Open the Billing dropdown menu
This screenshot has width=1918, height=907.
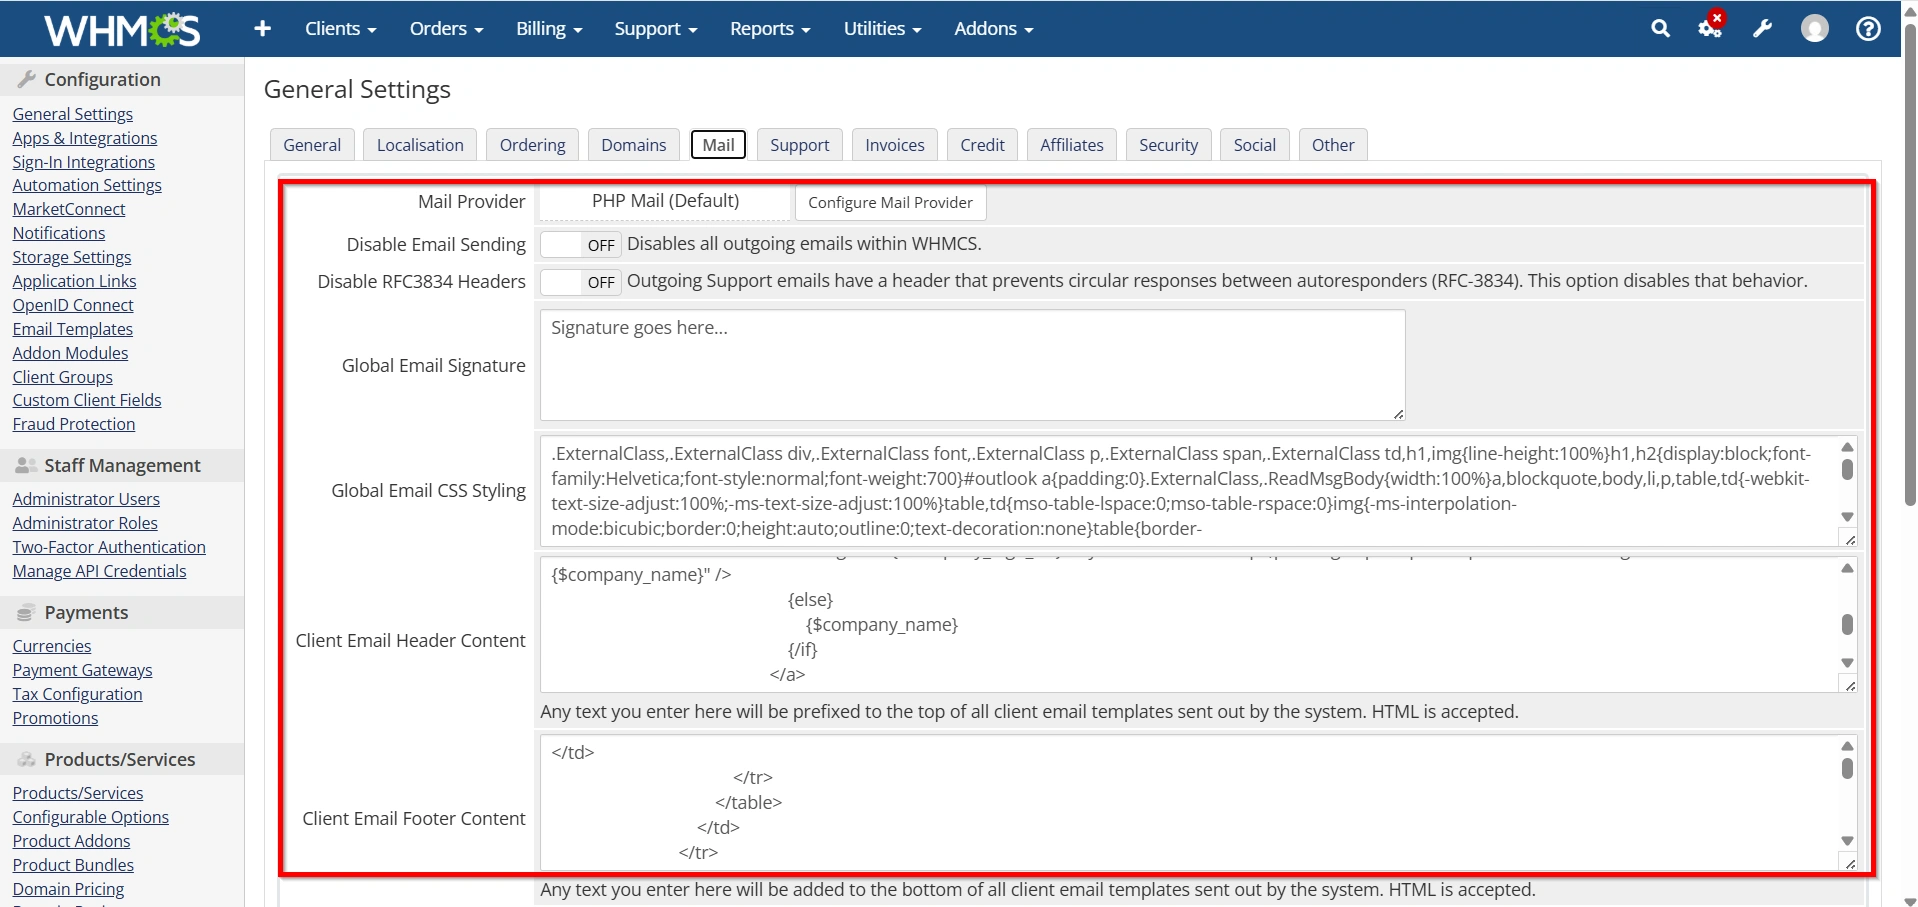click(549, 29)
